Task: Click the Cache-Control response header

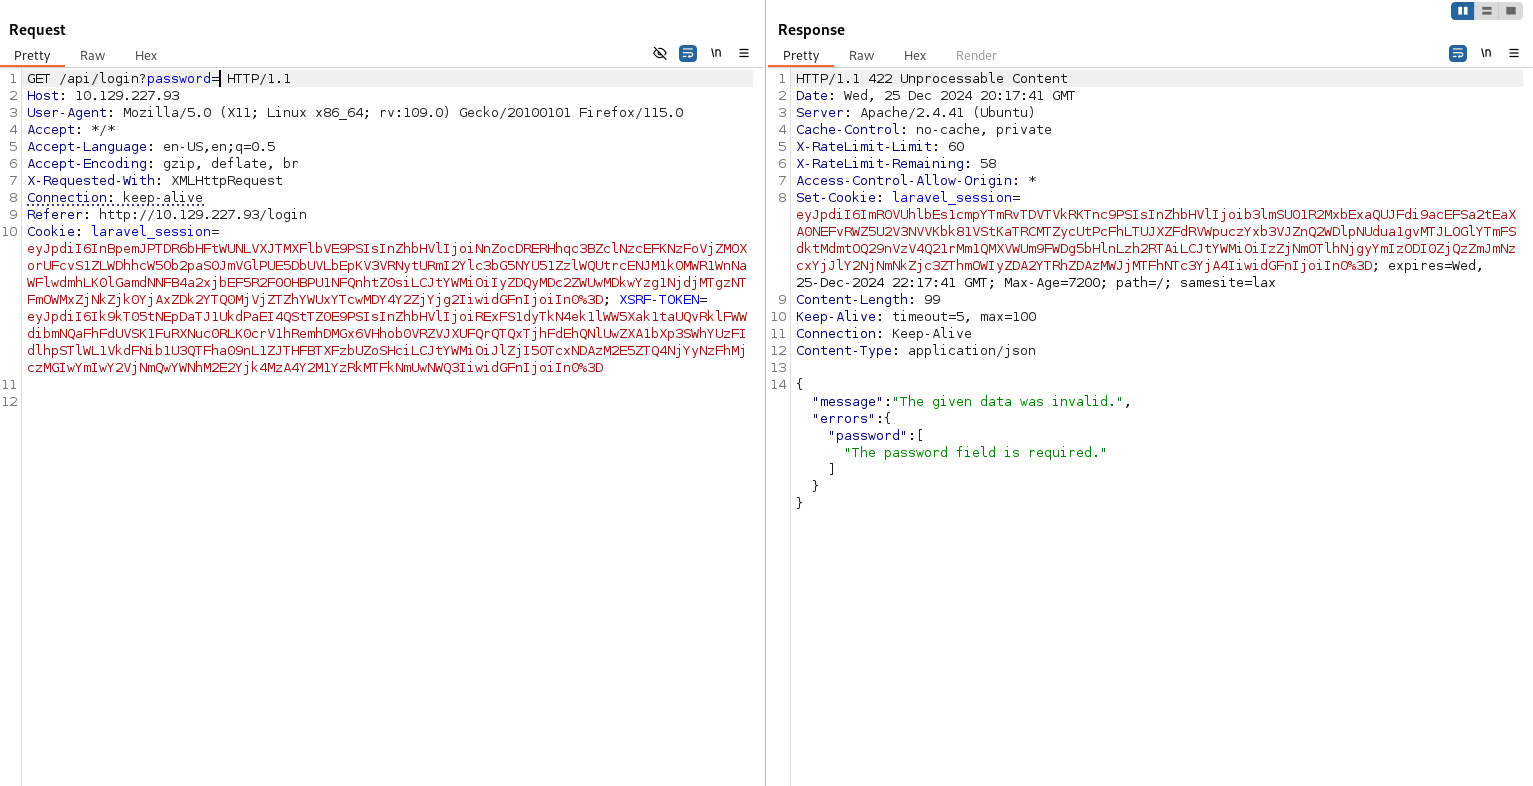Action: (x=924, y=129)
